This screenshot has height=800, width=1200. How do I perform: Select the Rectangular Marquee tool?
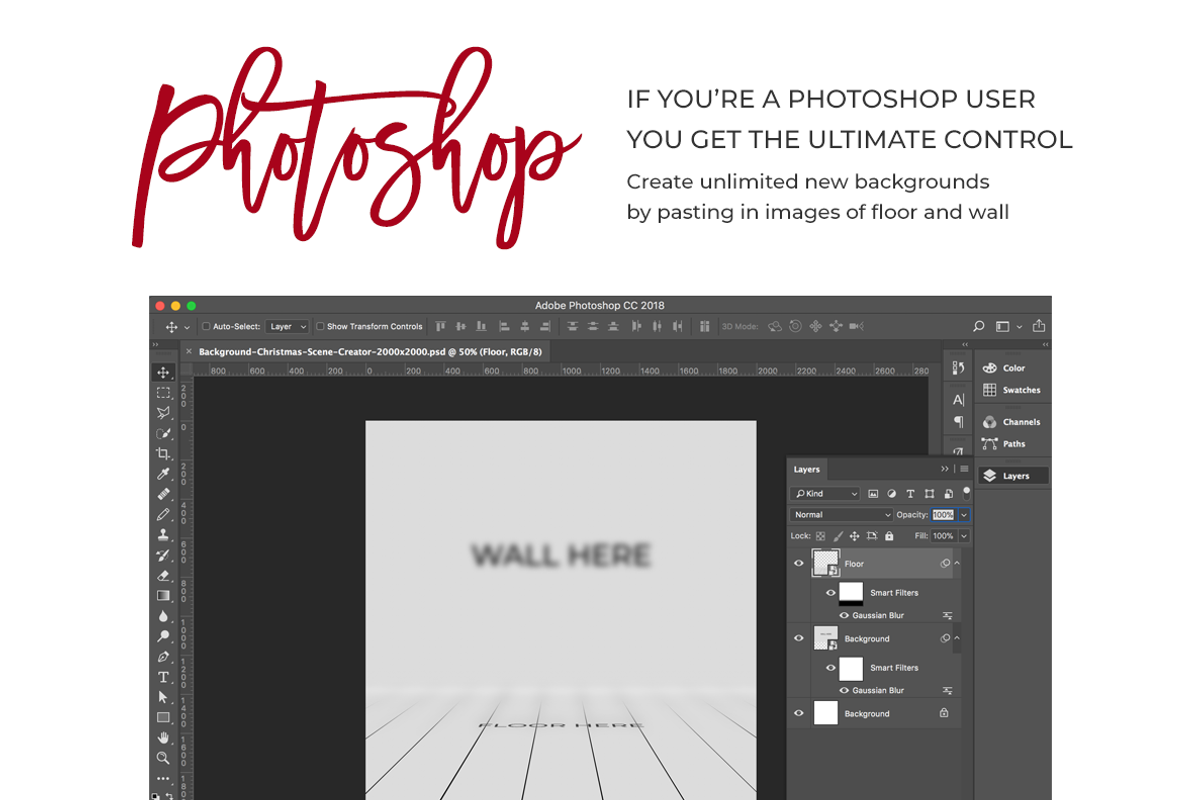(x=163, y=393)
